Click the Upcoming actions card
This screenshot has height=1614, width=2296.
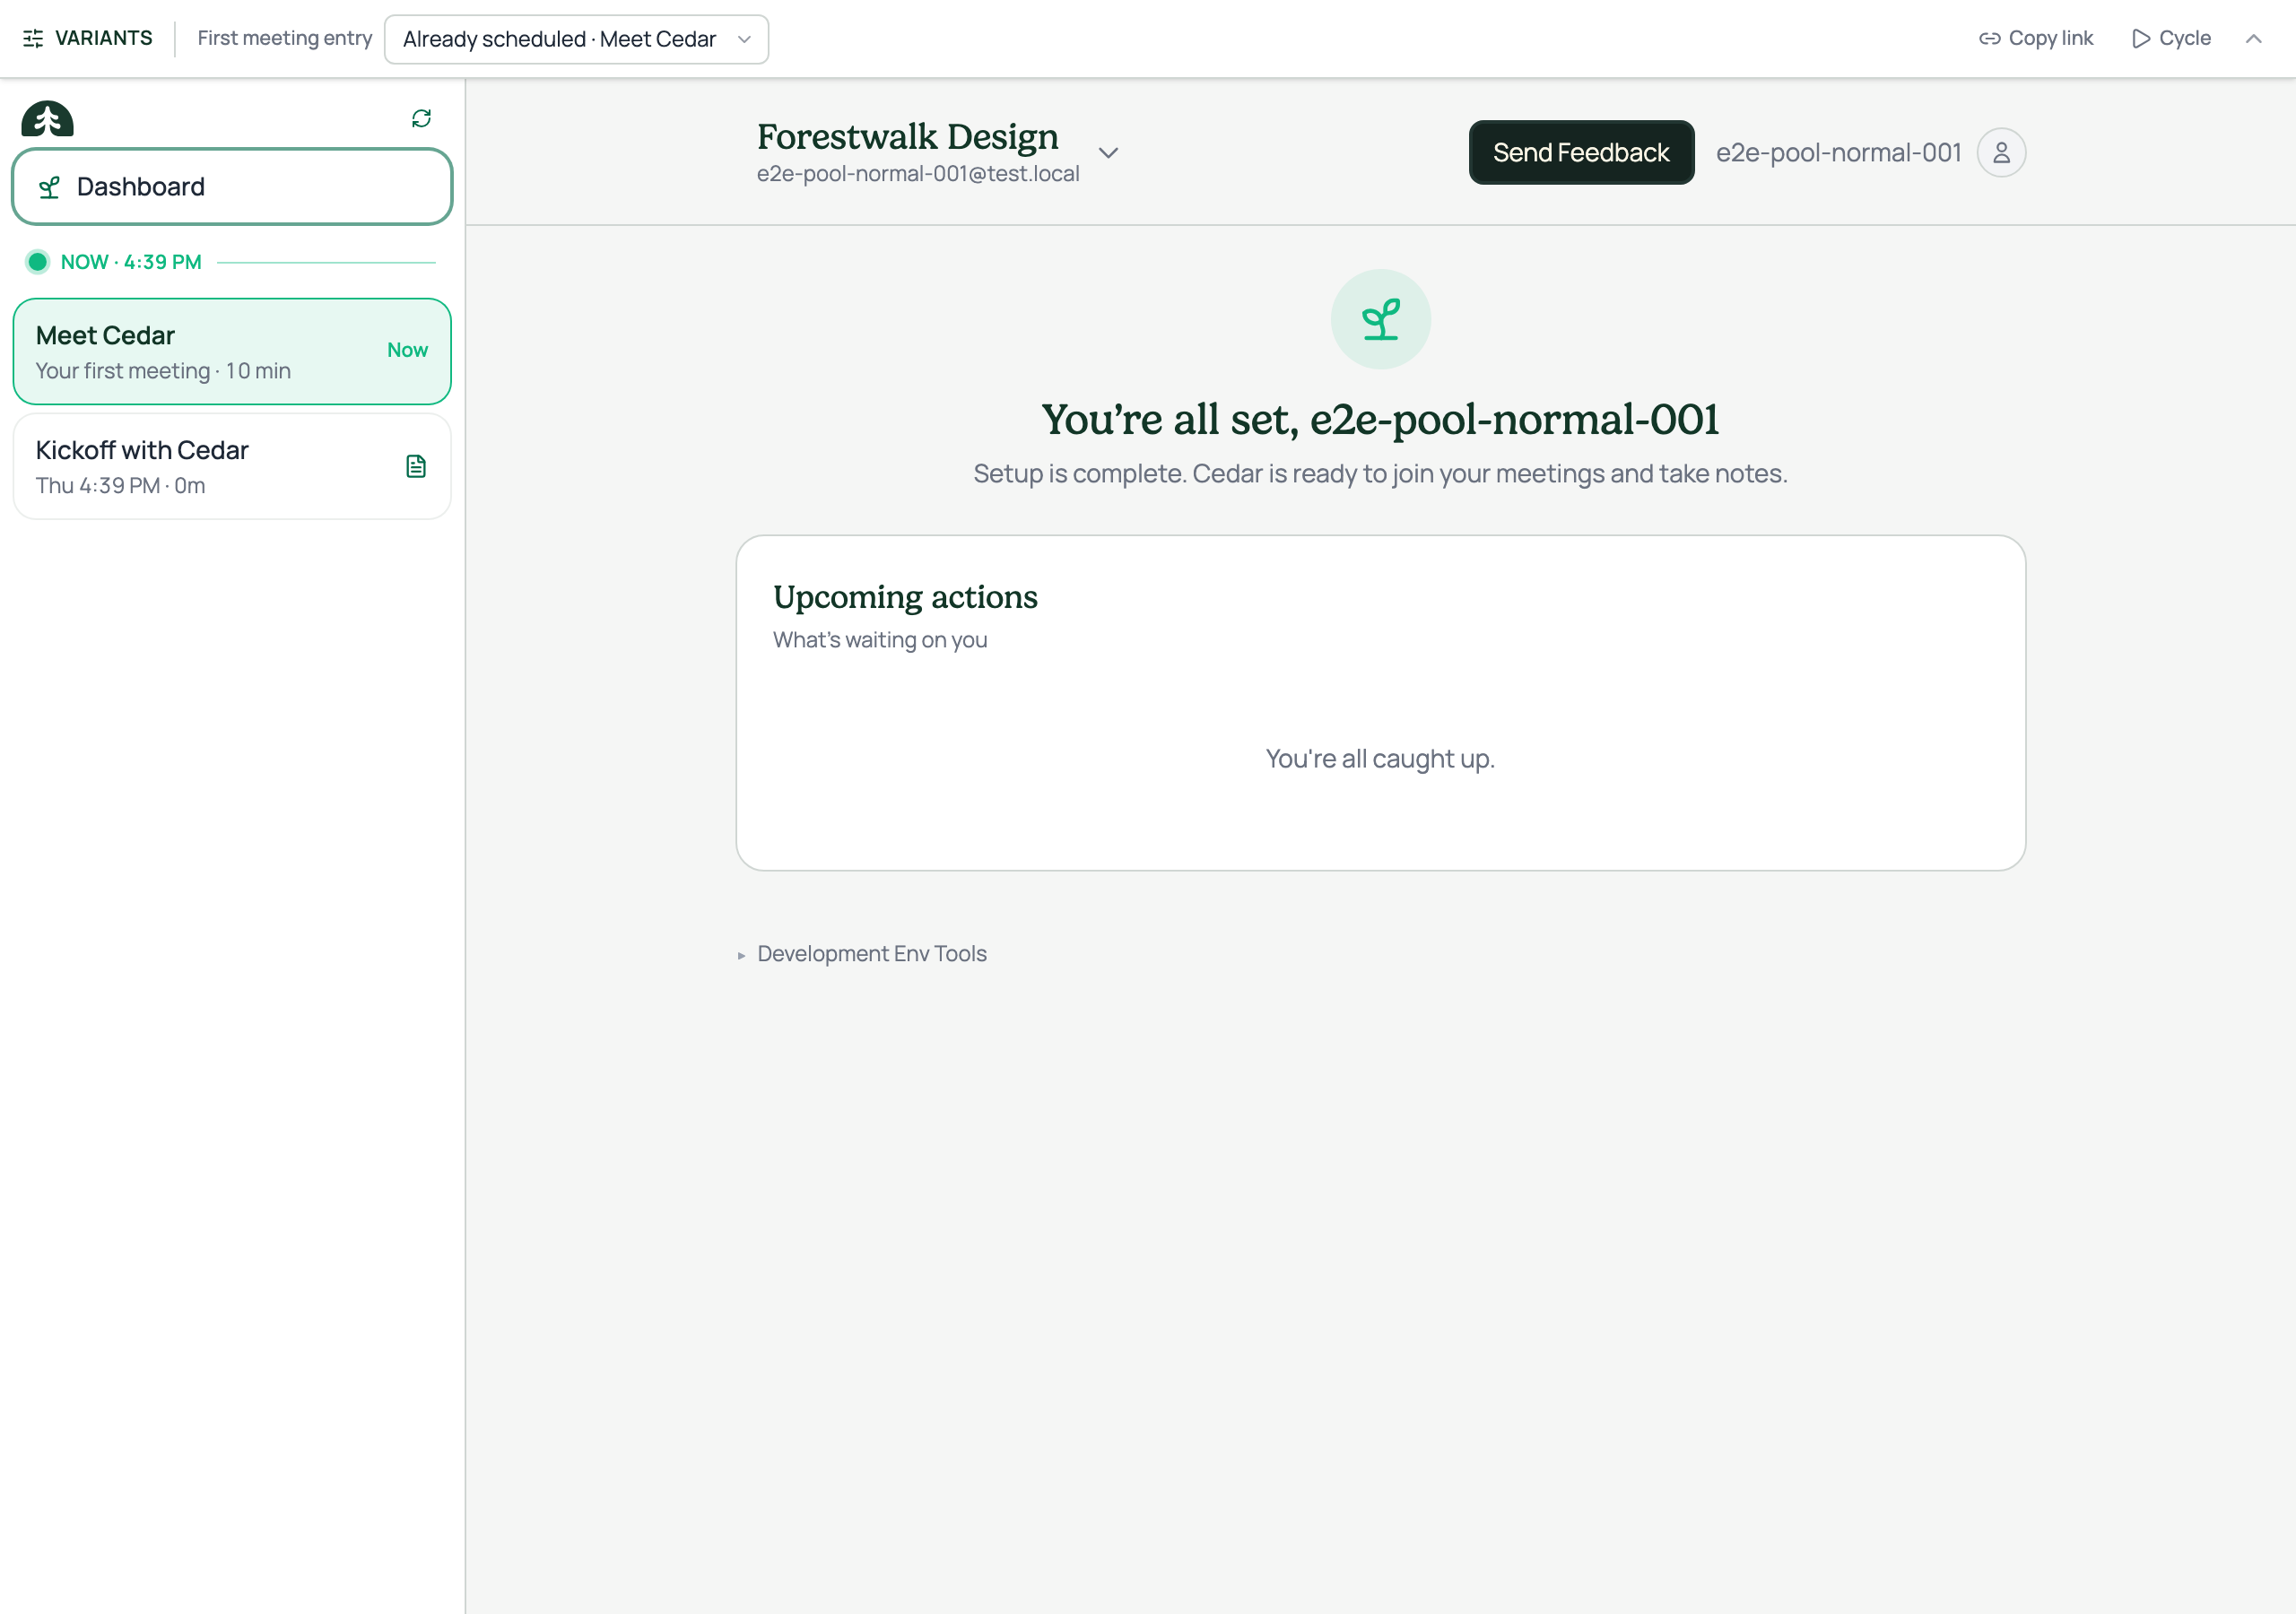1380,703
